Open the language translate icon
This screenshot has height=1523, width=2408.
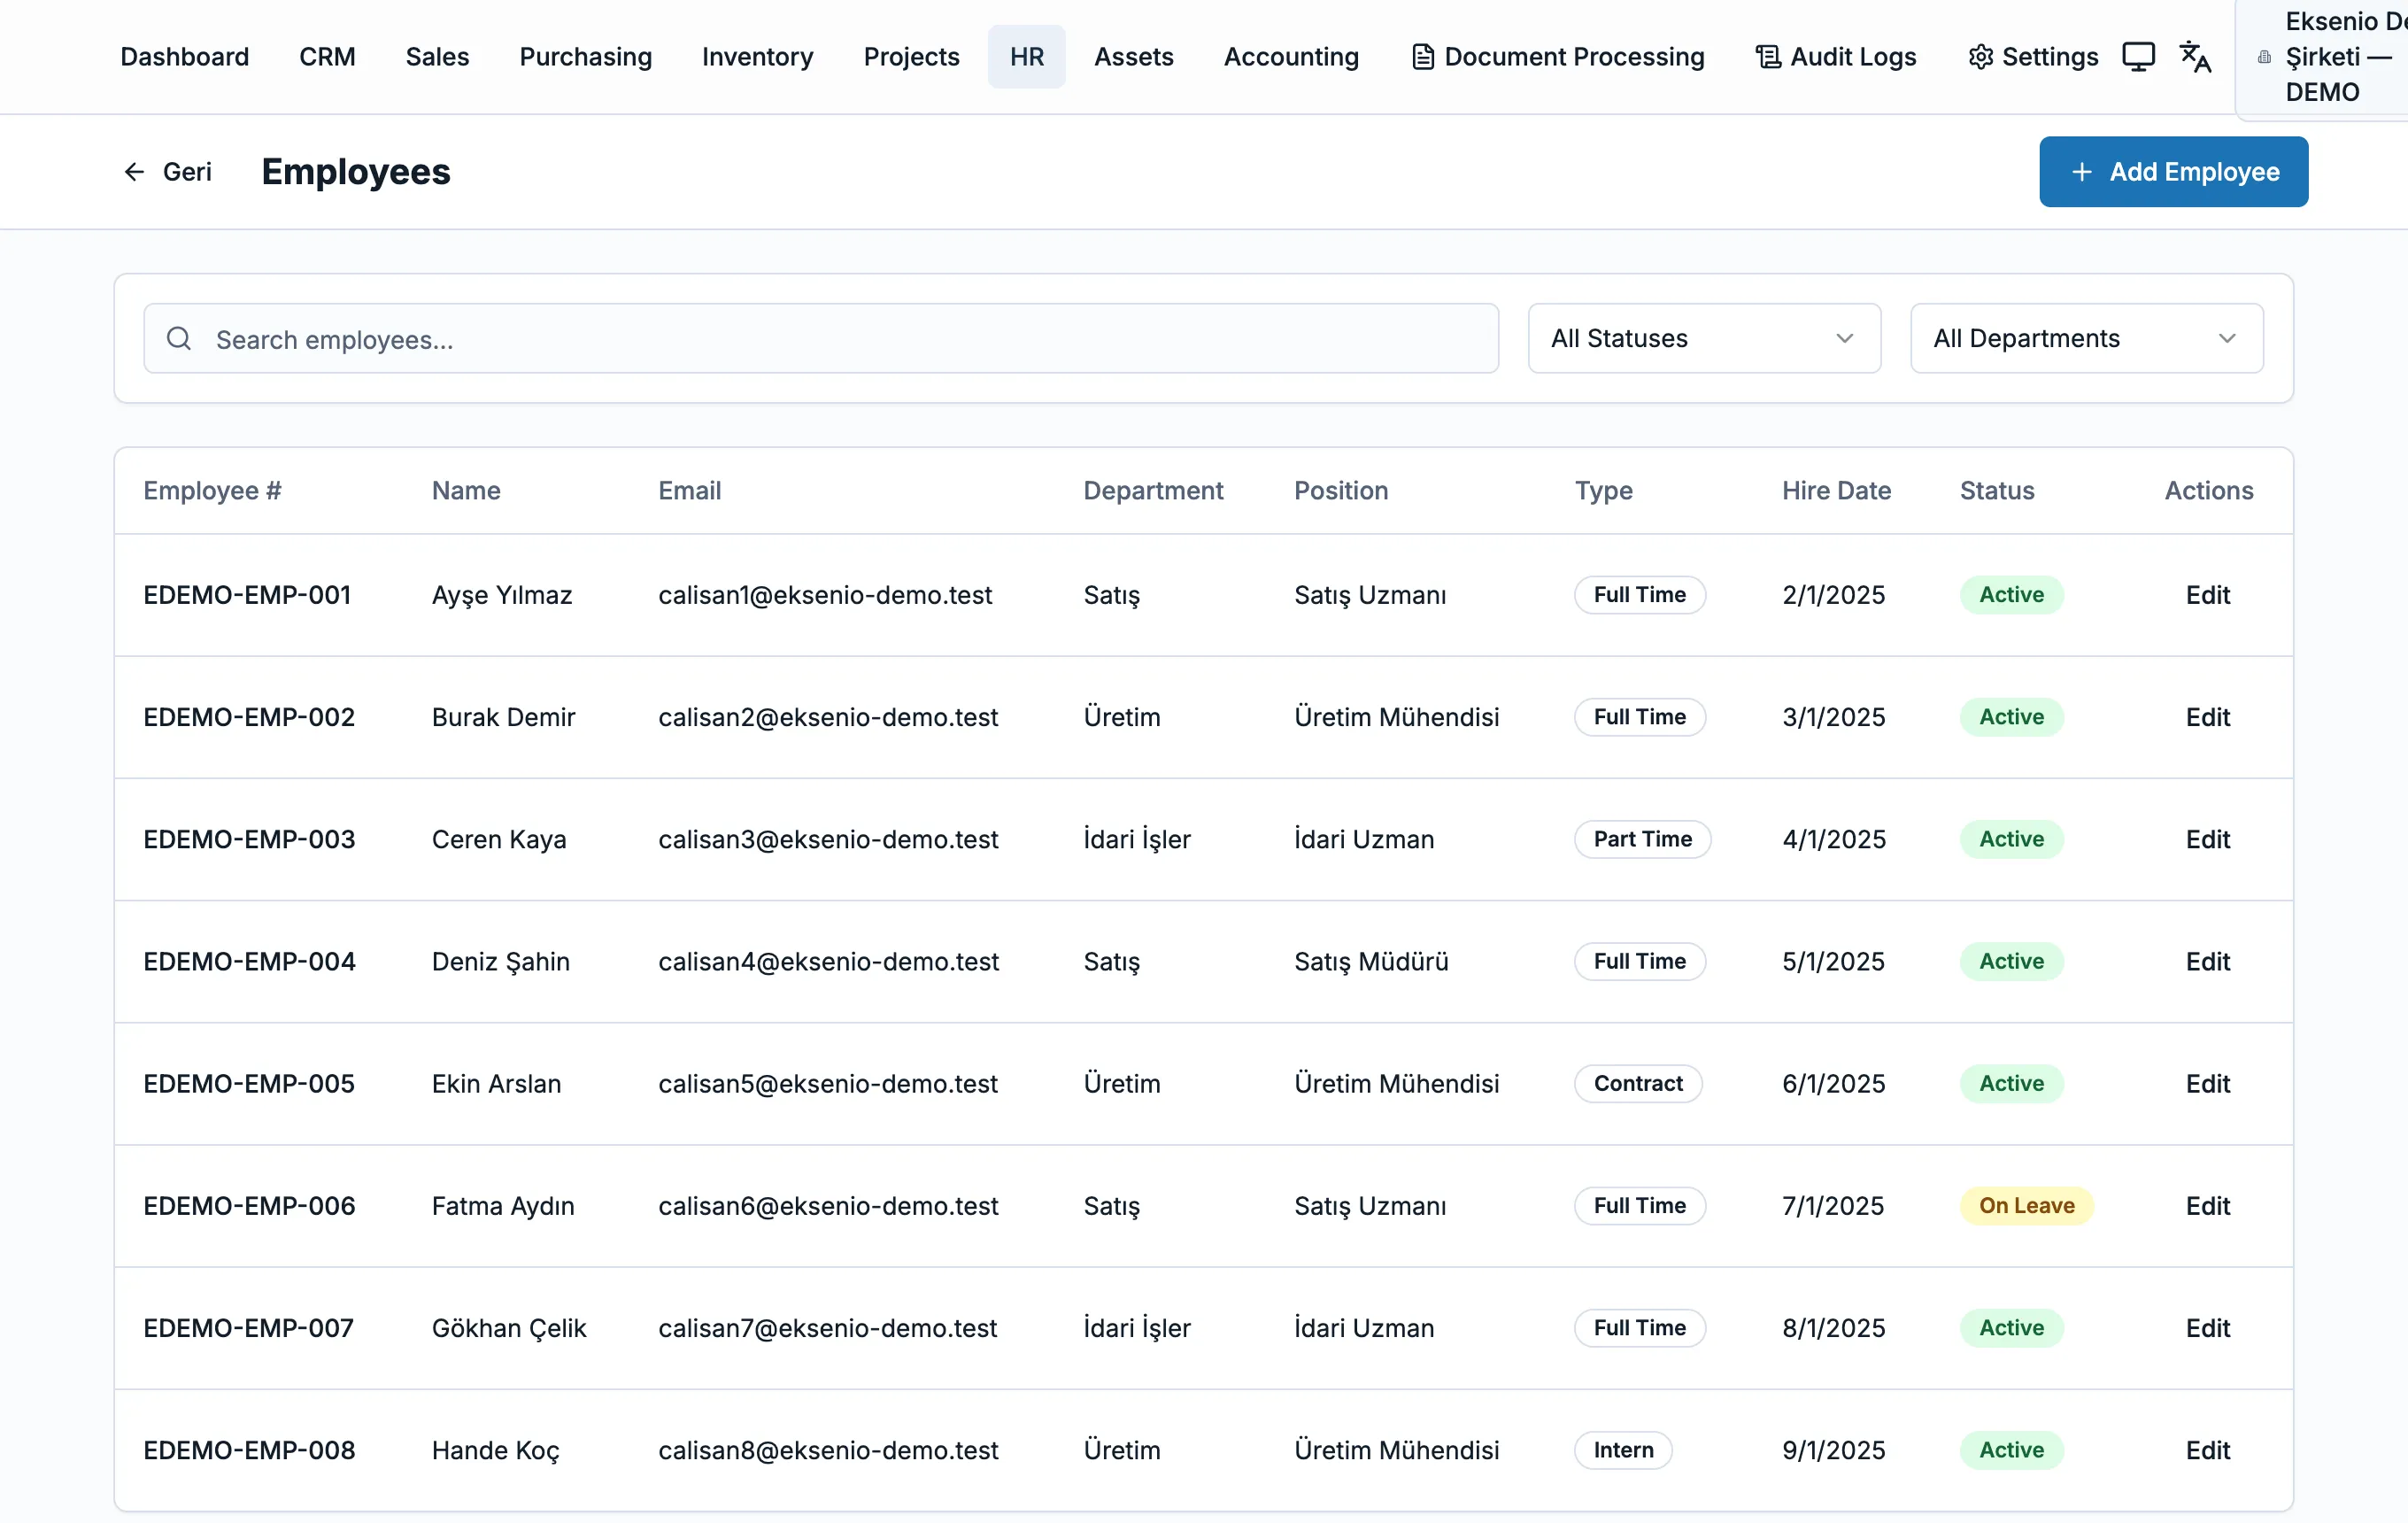pyautogui.click(x=2195, y=57)
